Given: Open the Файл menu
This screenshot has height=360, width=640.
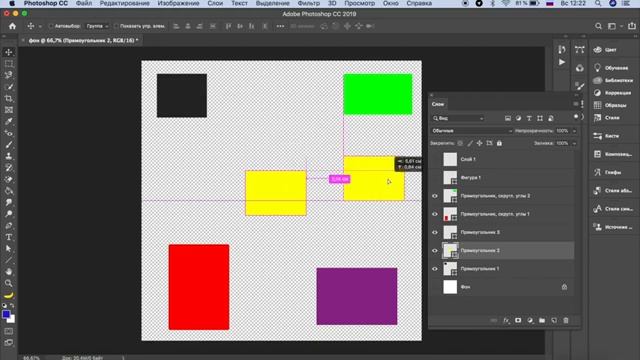Looking at the screenshot, I should point(84,3).
